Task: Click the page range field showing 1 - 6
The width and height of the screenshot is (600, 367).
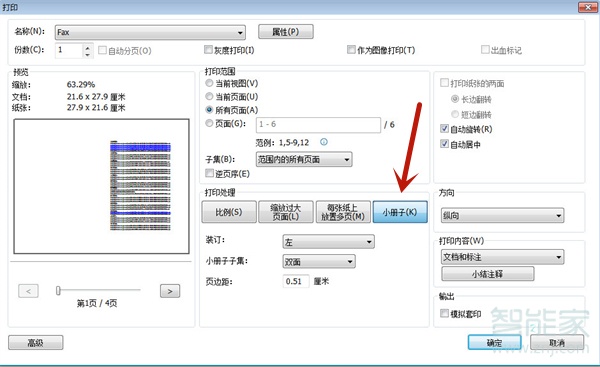Action: pyautogui.click(x=318, y=125)
